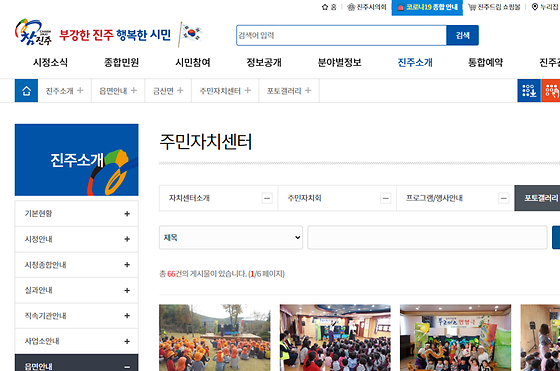Click the 홈 link in top bar
The image size is (560, 371).
coord(329,7)
